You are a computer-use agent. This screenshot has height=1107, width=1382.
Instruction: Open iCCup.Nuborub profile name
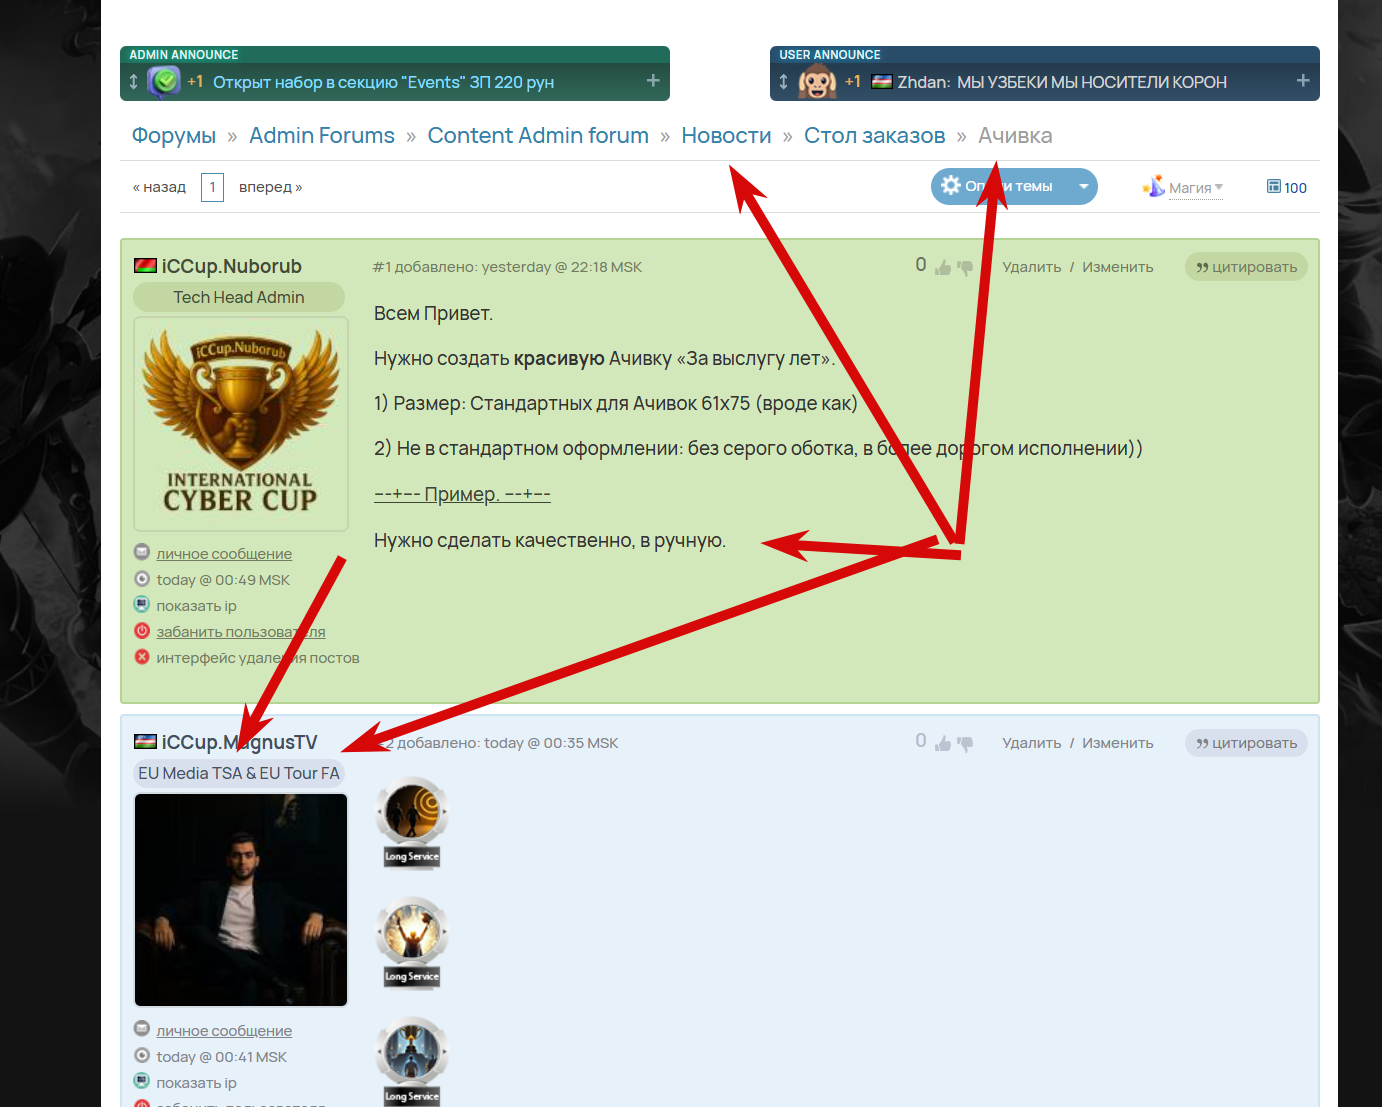coord(232,266)
